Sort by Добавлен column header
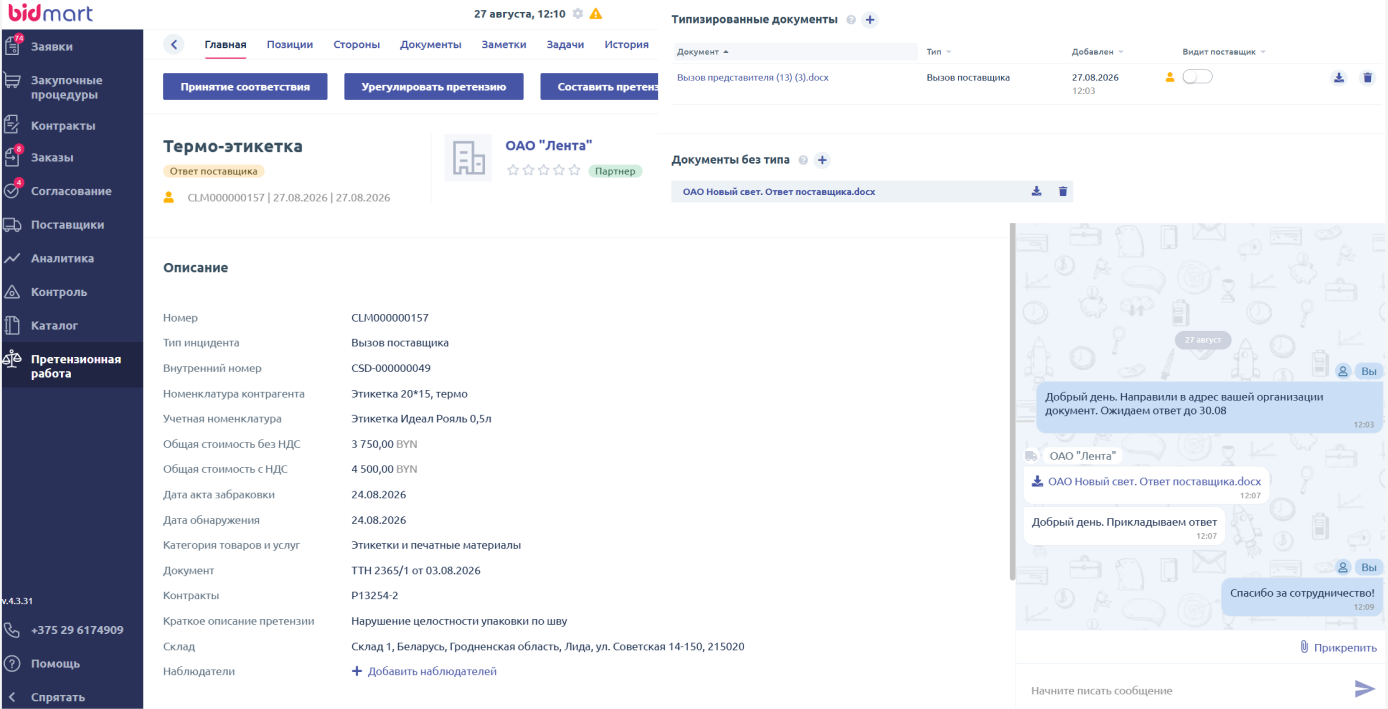The height and width of the screenshot is (709, 1388). pos(1097,51)
